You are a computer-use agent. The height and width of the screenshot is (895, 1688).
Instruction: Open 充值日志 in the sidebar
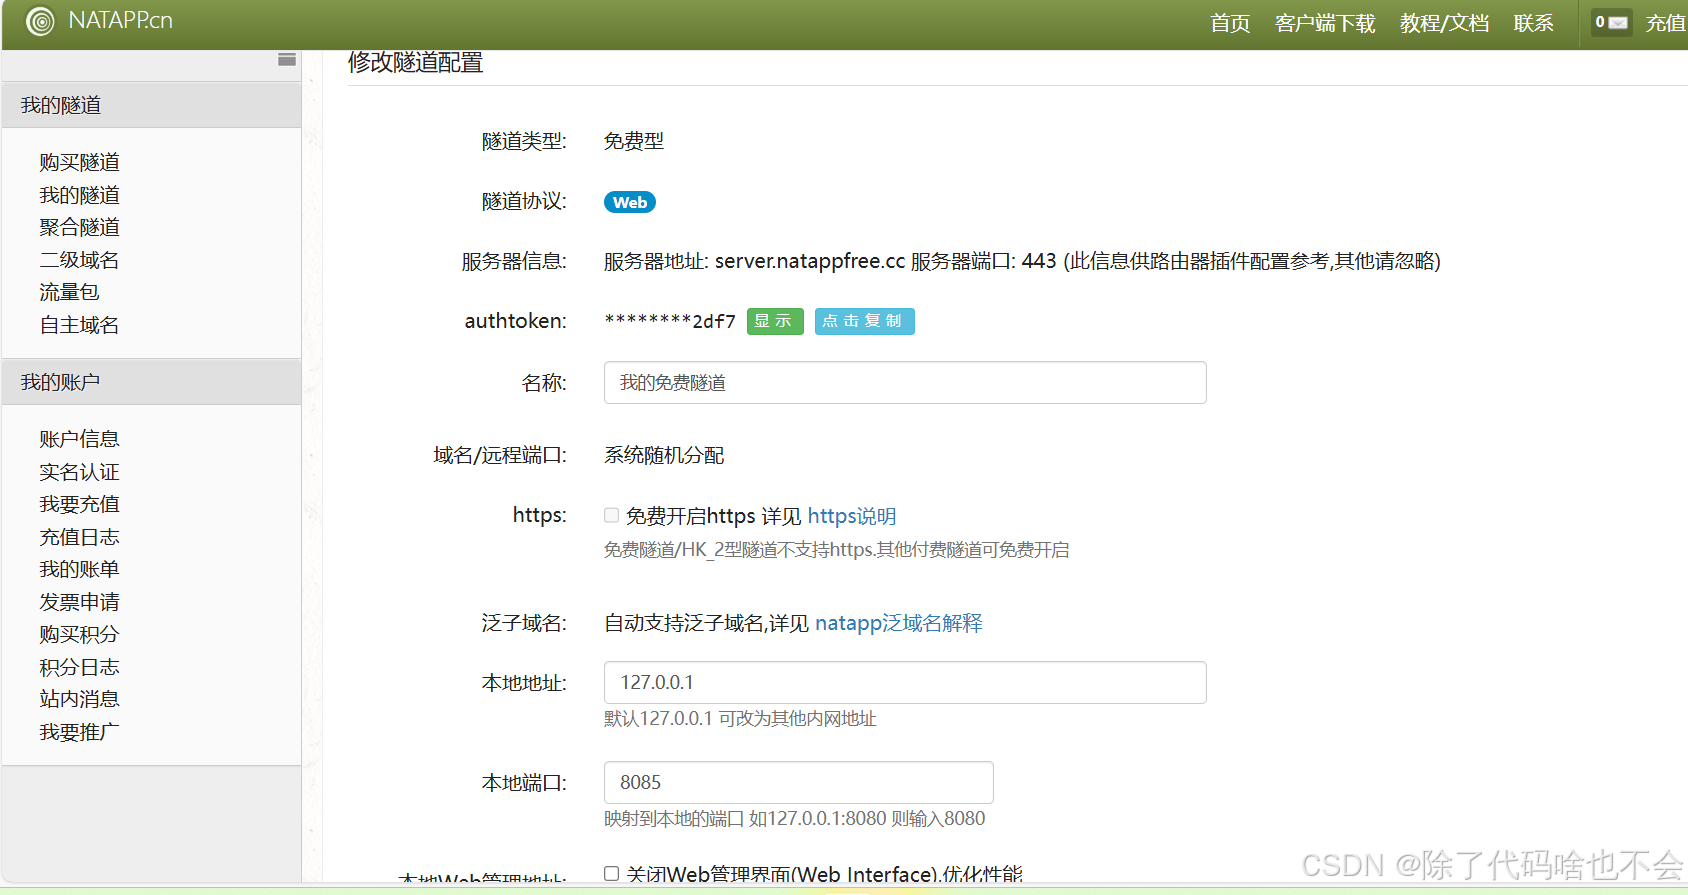(x=80, y=537)
